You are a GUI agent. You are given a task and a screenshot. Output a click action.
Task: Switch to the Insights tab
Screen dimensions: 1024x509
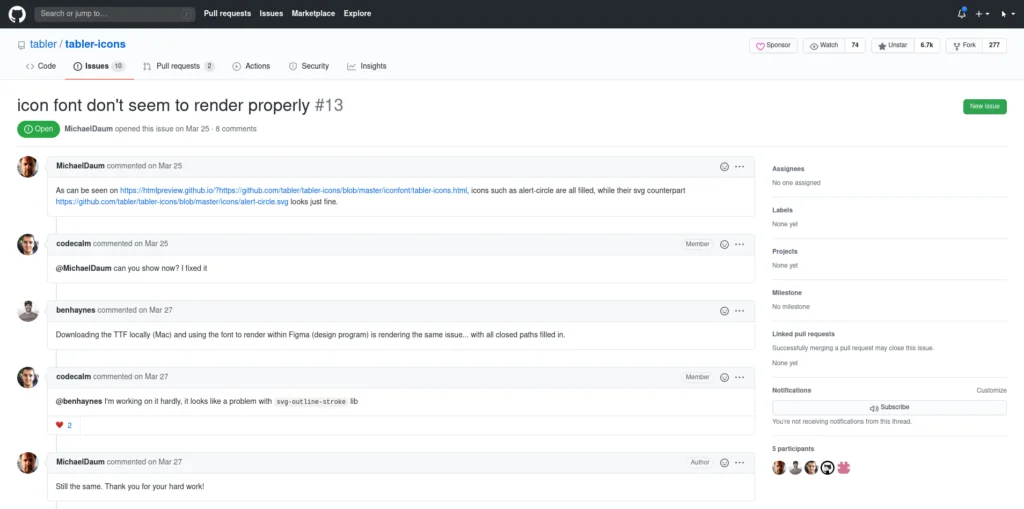pyautogui.click(x=366, y=66)
